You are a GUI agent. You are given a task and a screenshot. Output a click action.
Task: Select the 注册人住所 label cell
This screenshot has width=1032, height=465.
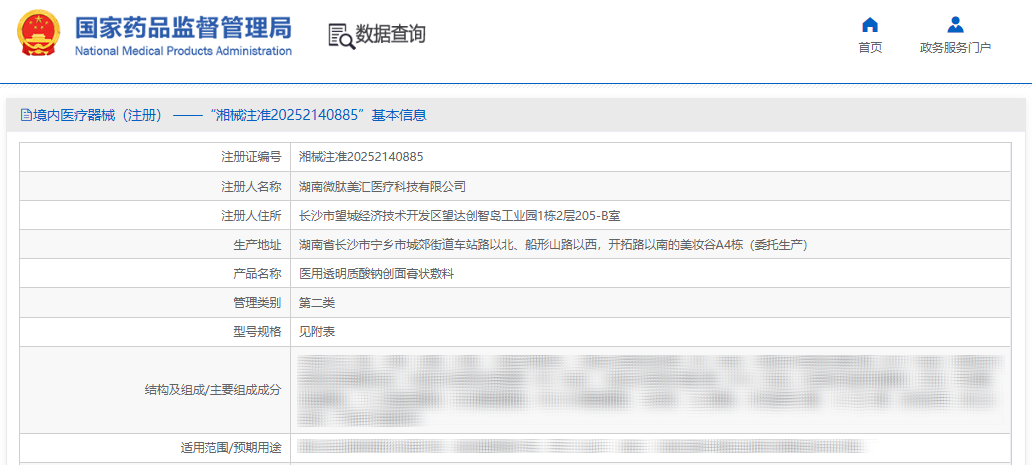(155, 216)
